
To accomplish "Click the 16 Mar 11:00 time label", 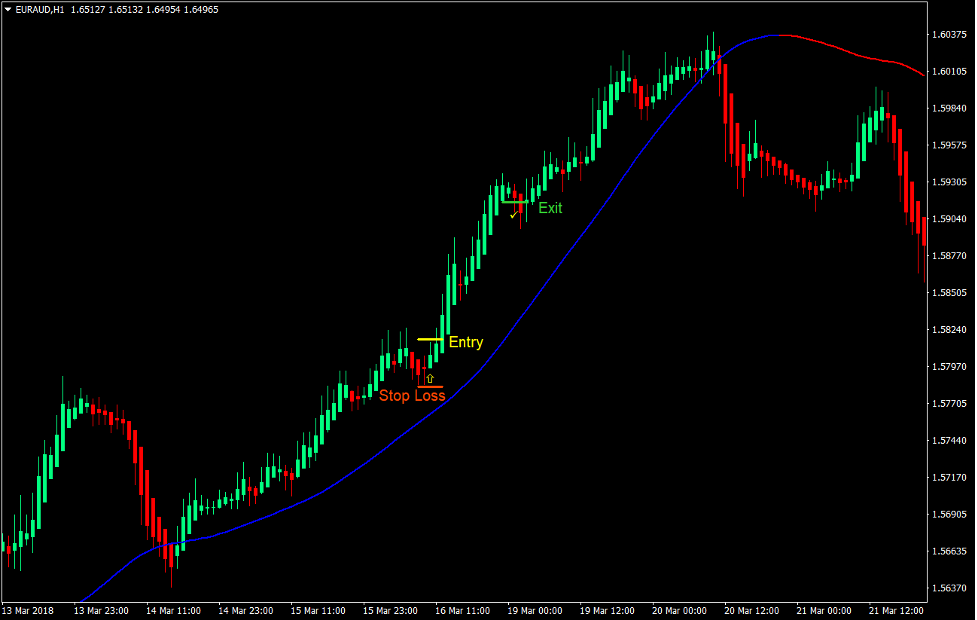I will point(463,610).
